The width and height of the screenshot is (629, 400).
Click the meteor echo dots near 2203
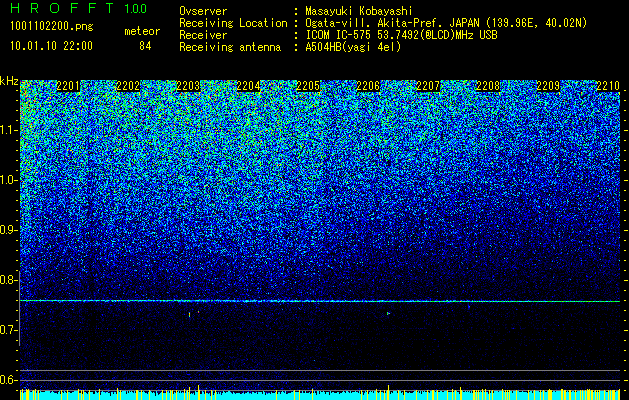pos(193,314)
